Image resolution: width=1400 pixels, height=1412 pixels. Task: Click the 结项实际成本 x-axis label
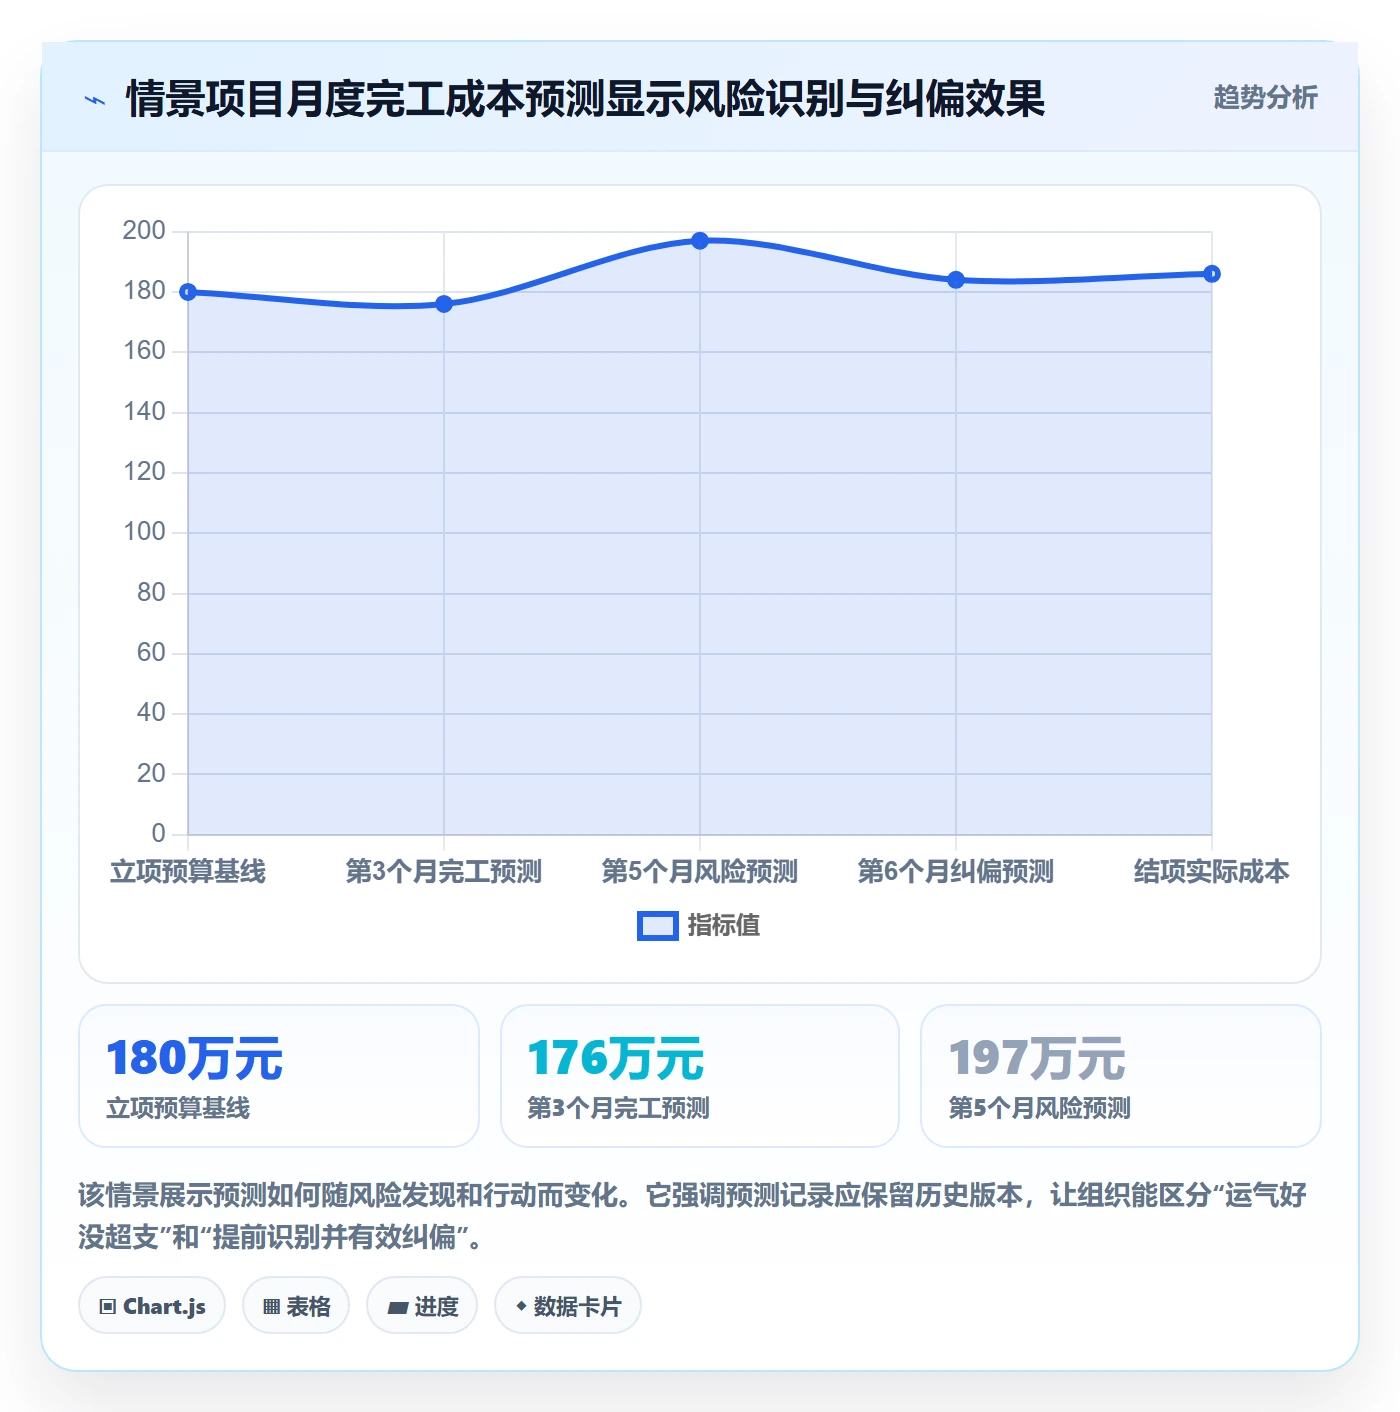tap(1212, 872)
